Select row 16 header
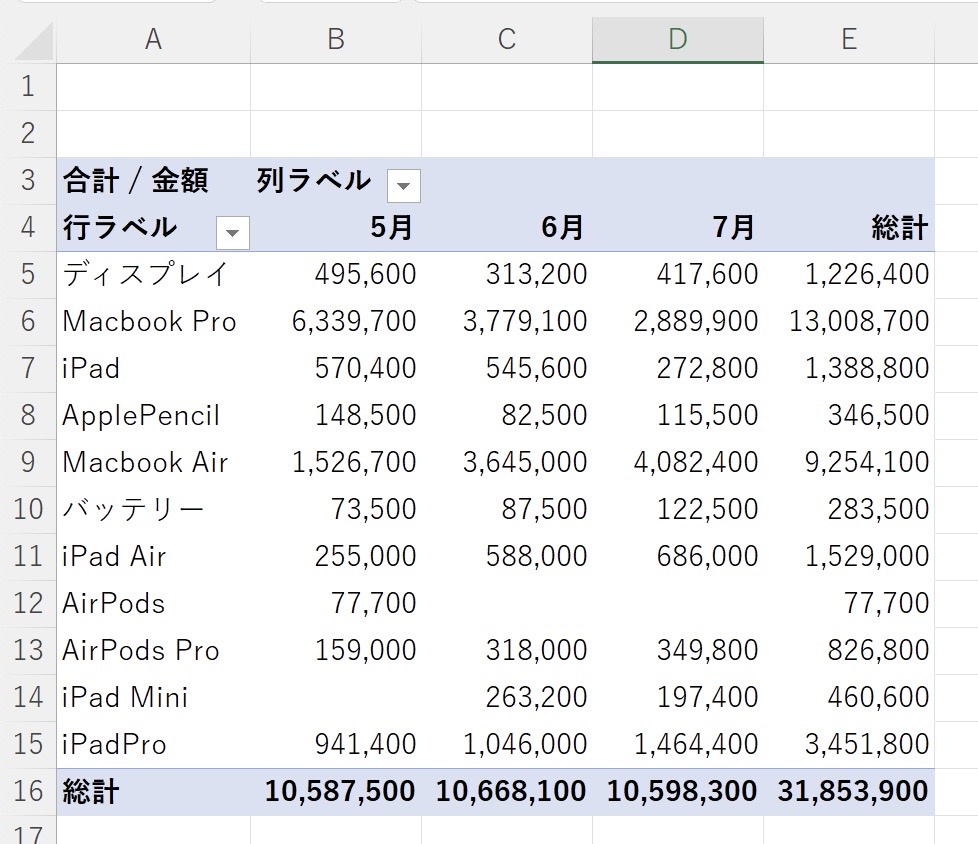Image resolution: width=978 pixels, height=844 pixels. (x=28, y=792)
